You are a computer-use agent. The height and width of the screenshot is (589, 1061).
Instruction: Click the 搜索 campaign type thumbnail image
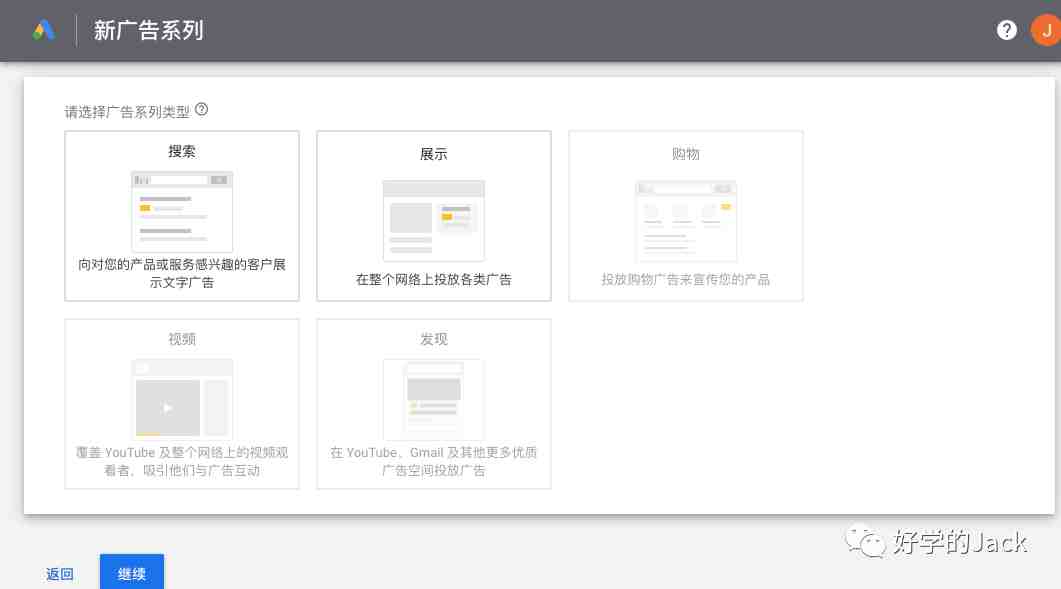[x=181, y=210]
